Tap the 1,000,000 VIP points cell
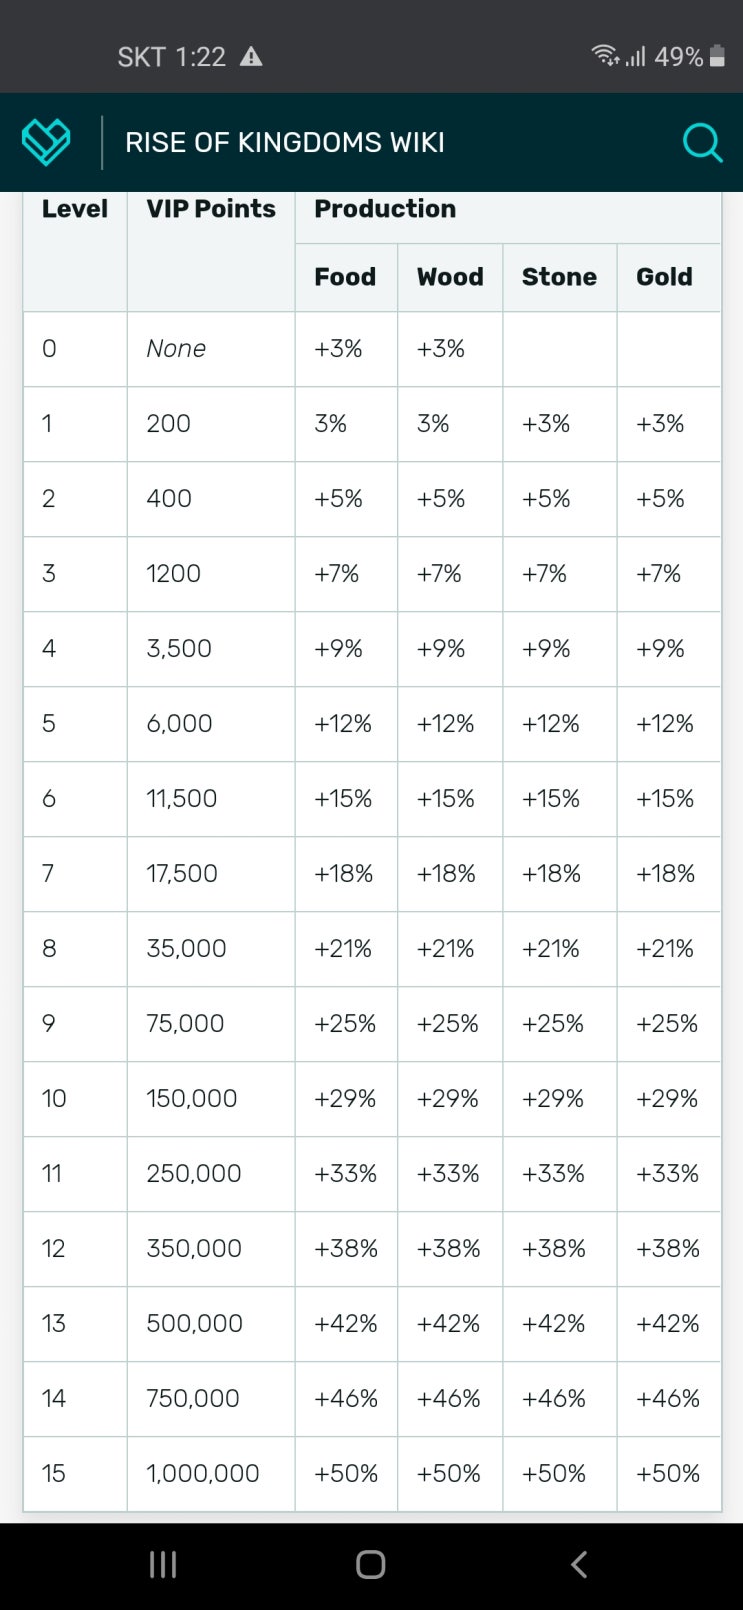Screen dimensions: 743x1610 (x=203, y=1473)
